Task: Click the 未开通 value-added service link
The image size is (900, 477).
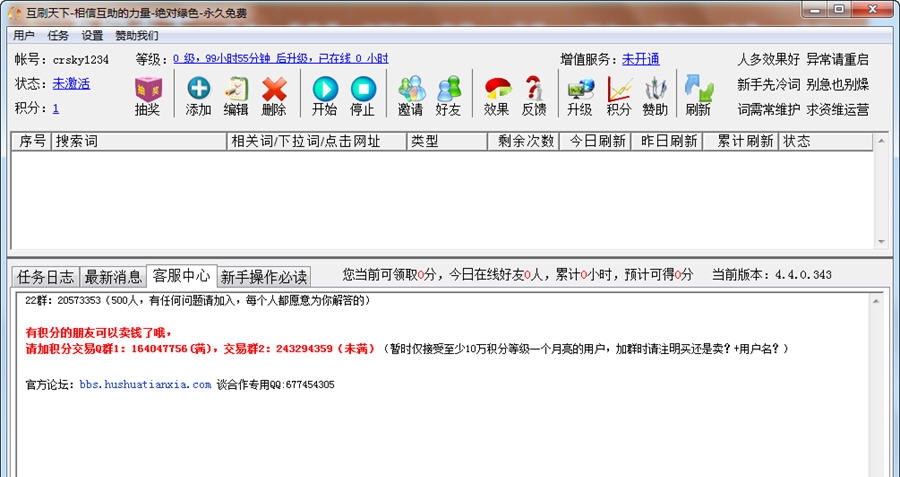Action: tap(641, 59)
